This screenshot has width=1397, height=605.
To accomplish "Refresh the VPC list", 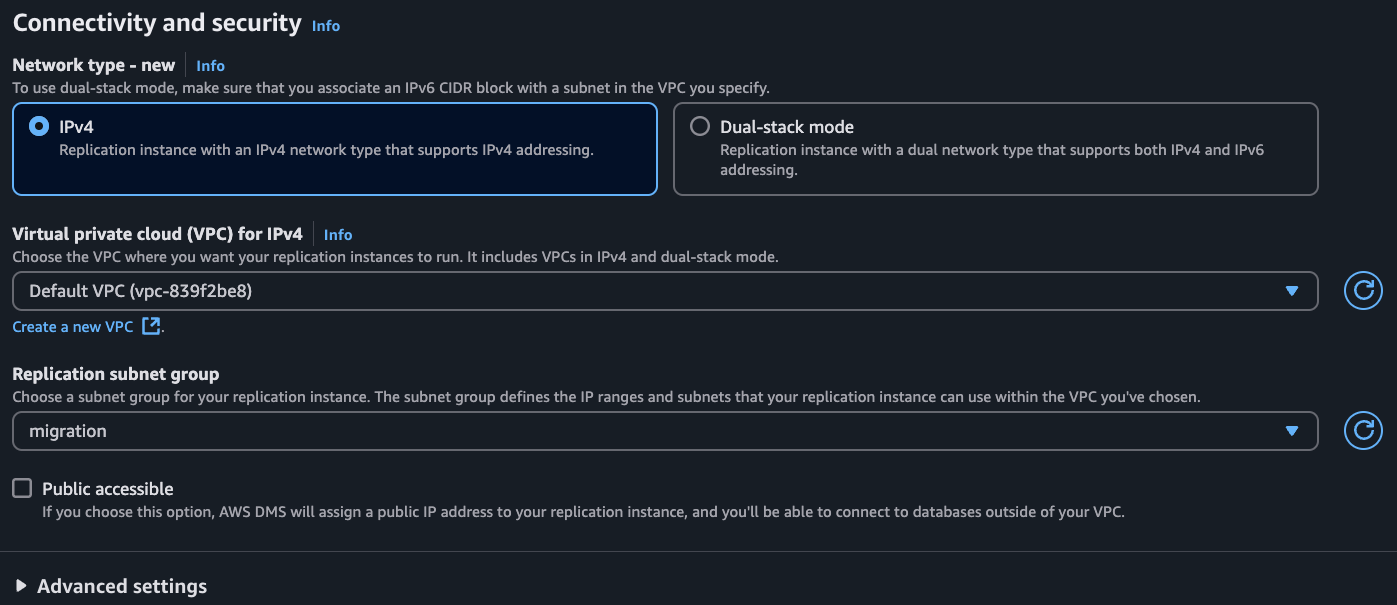I will (x=1363, y=291).
